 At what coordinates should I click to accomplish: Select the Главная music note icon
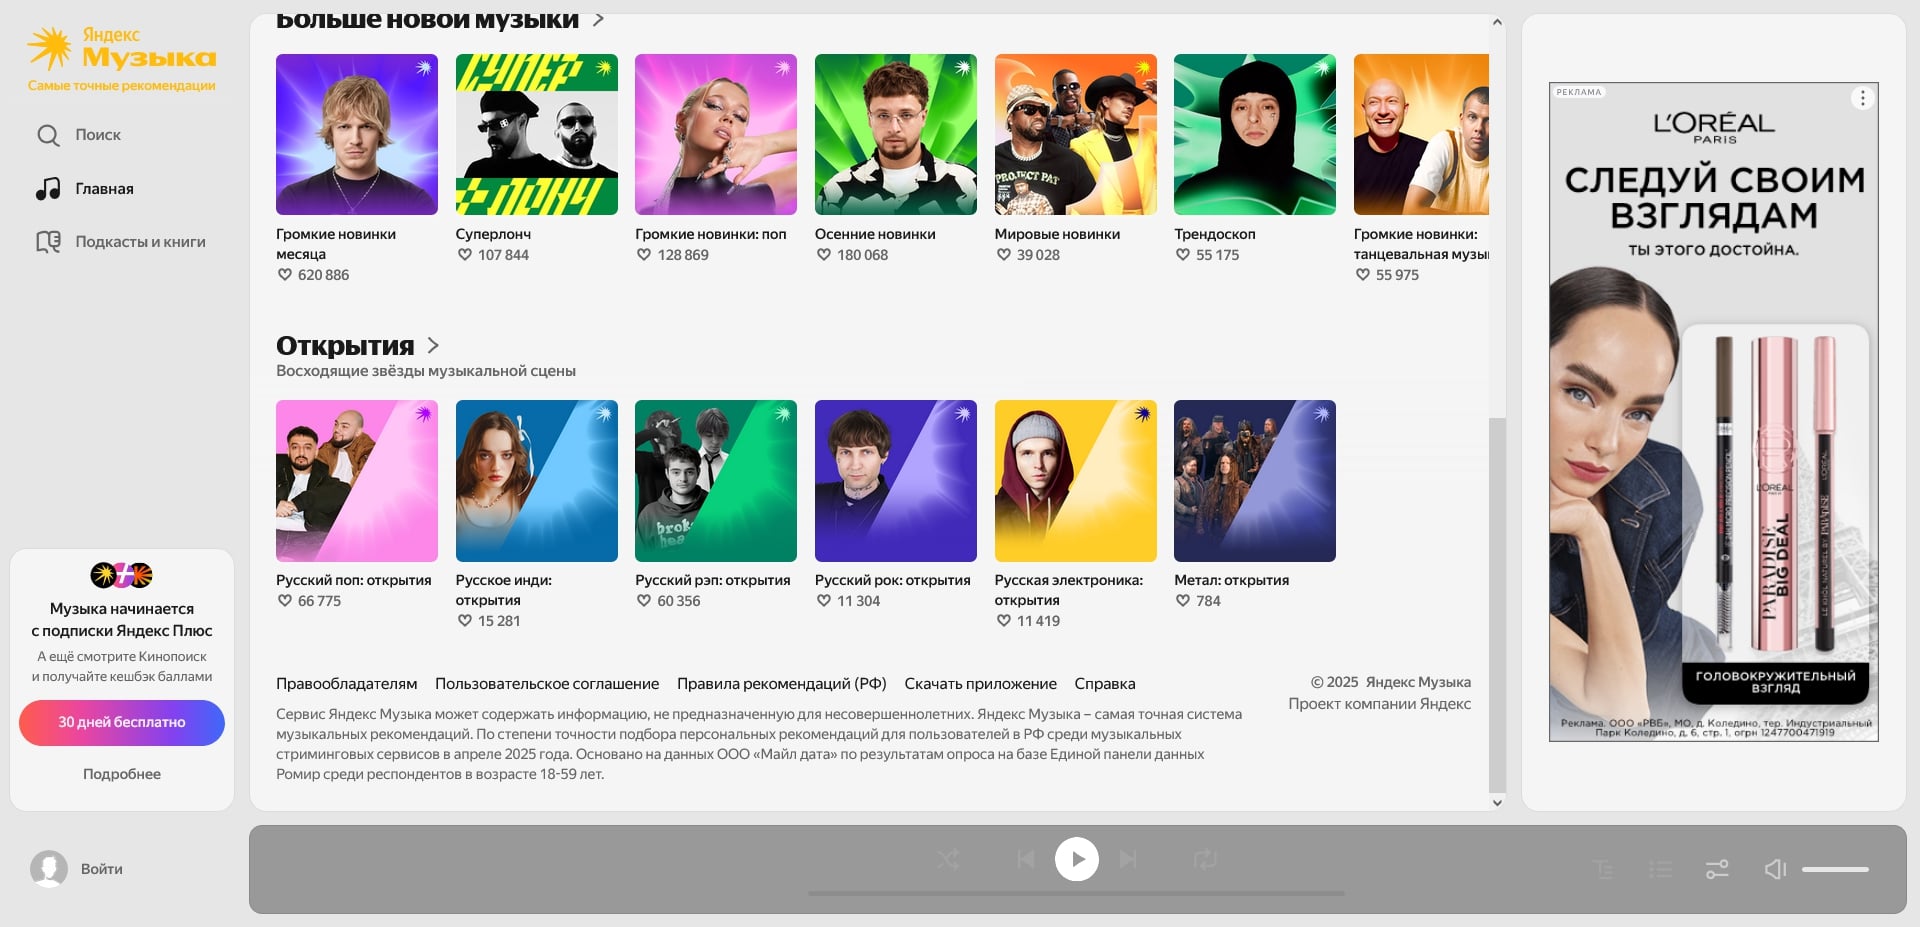47,188
